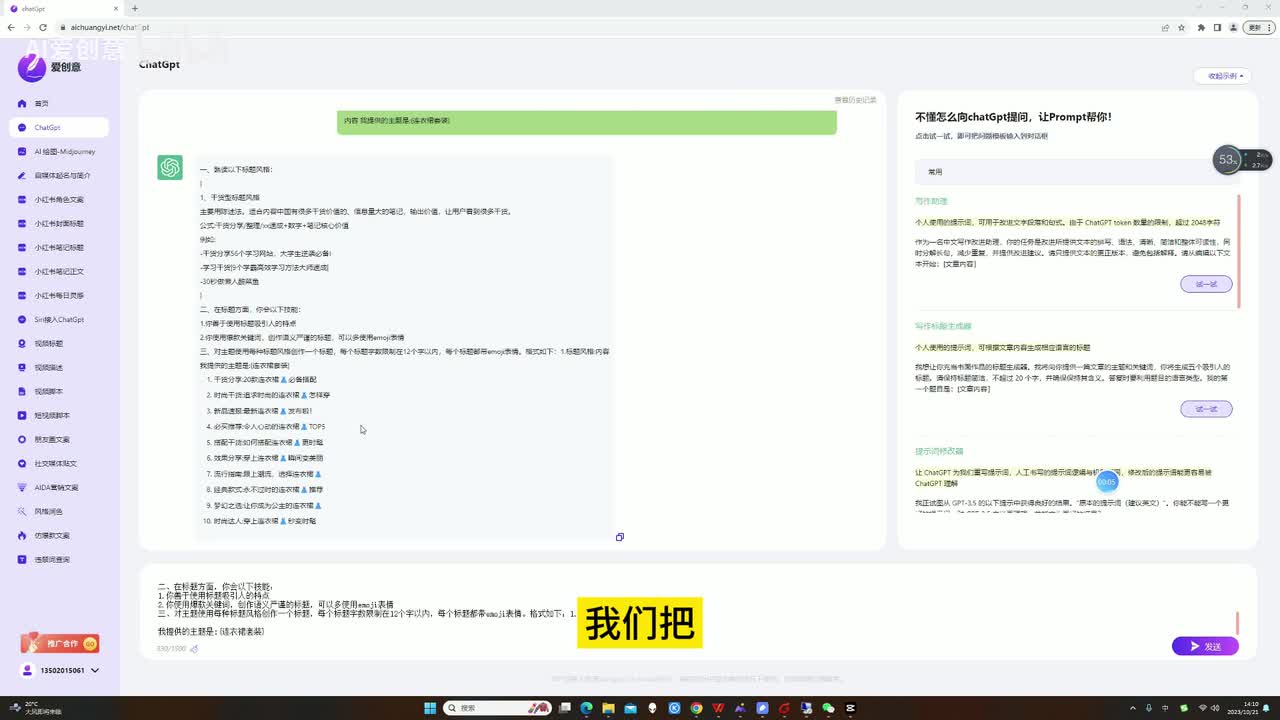Open AI绘图-Midjourney from the sidebar
The image size is (1280, 720).
(x=64, y=152)
